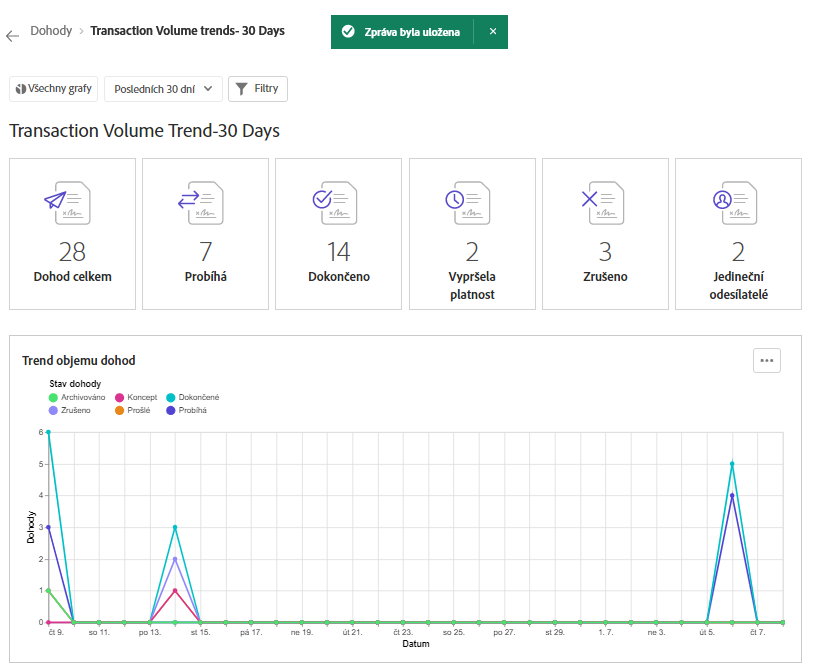
Task: Click the Trend objemu dohod chart title
Action: 79,360
